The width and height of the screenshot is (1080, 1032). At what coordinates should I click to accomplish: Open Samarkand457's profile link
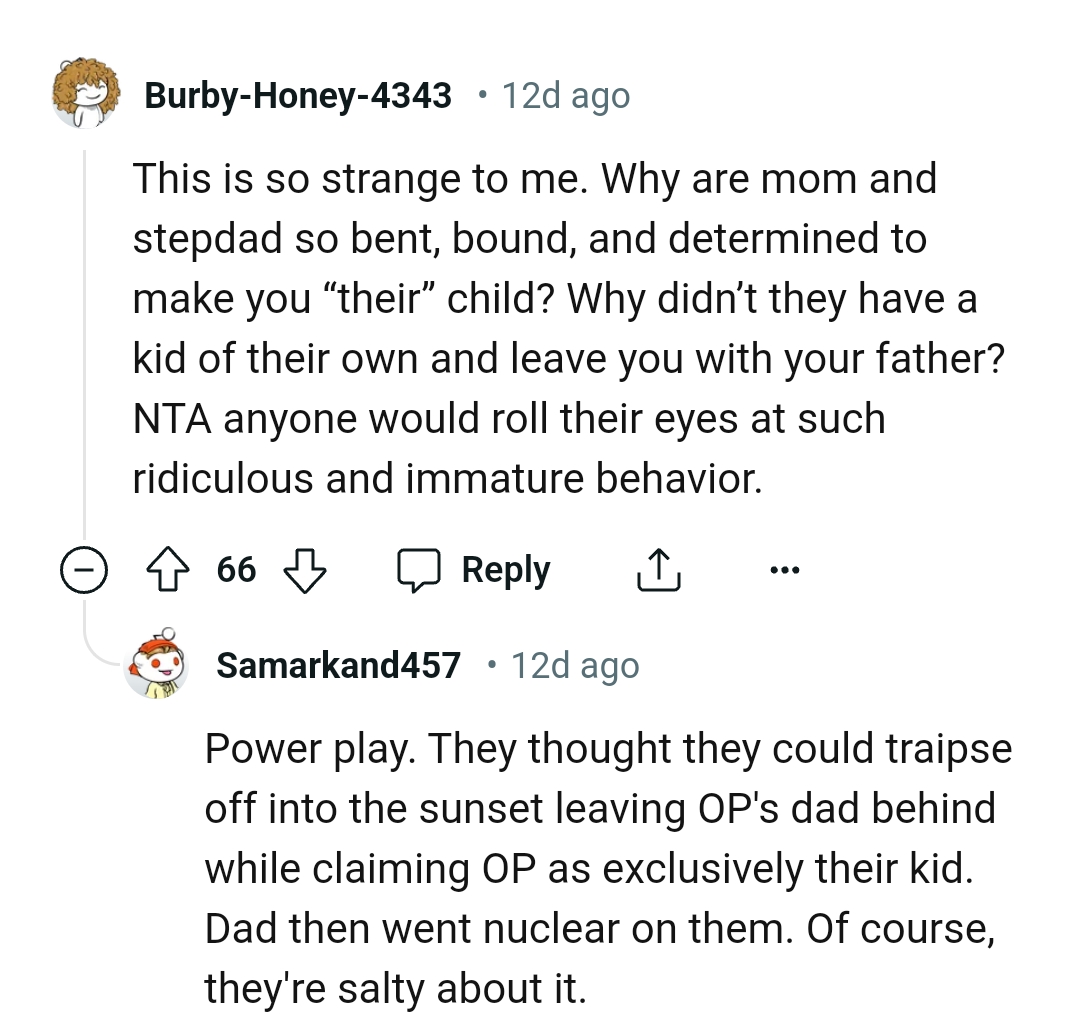(x=339, y=663)
